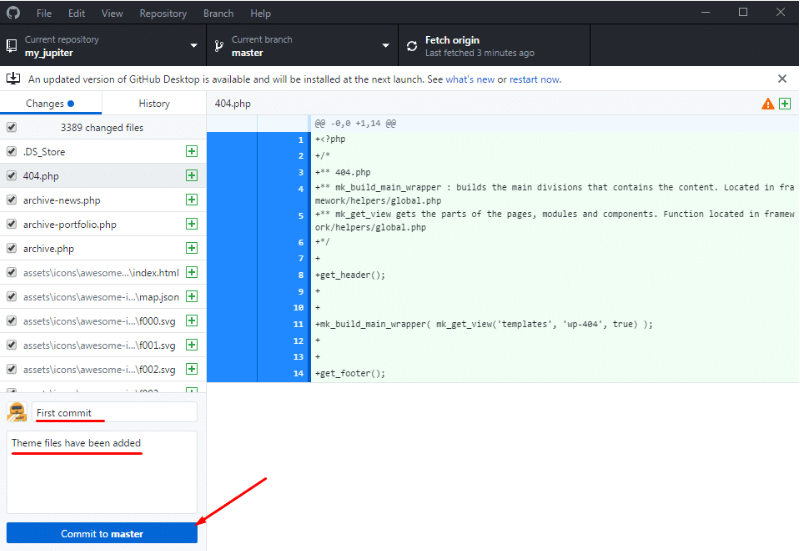Click the user avatar next to commit summary
800x551 pixels.
[x=17, y=412]
